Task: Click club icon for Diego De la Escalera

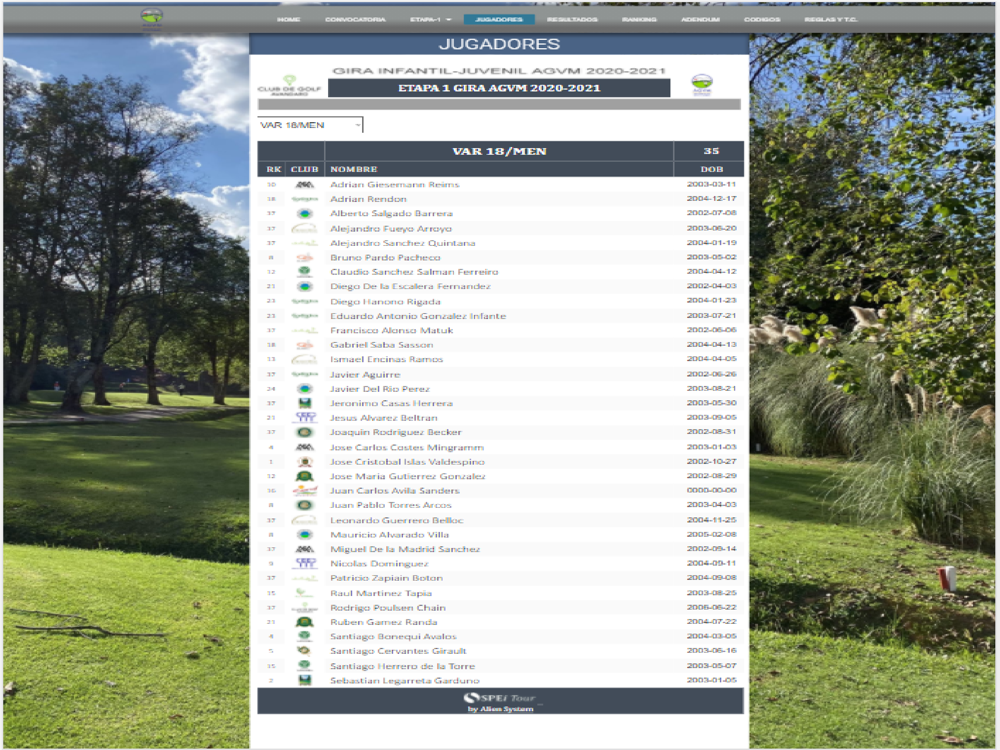Action: pos(305,286)
